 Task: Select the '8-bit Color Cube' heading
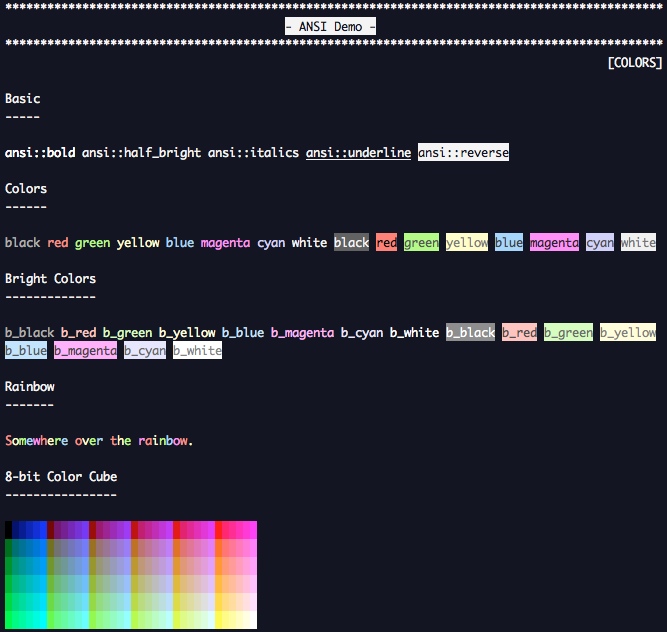pyautogui.click(x=61, y=476)
